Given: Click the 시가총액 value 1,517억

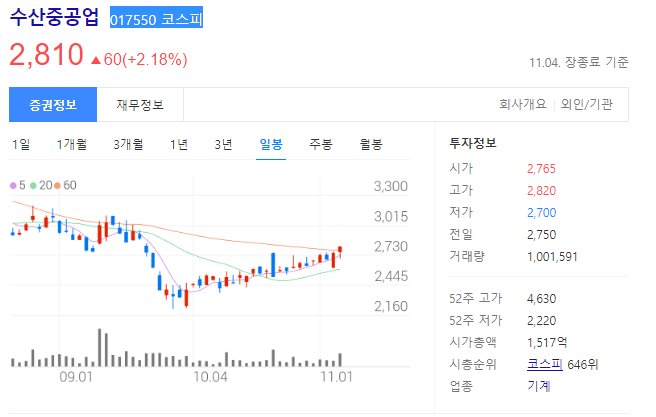Looking at the screenshot, I should click(x=547, y=343).
